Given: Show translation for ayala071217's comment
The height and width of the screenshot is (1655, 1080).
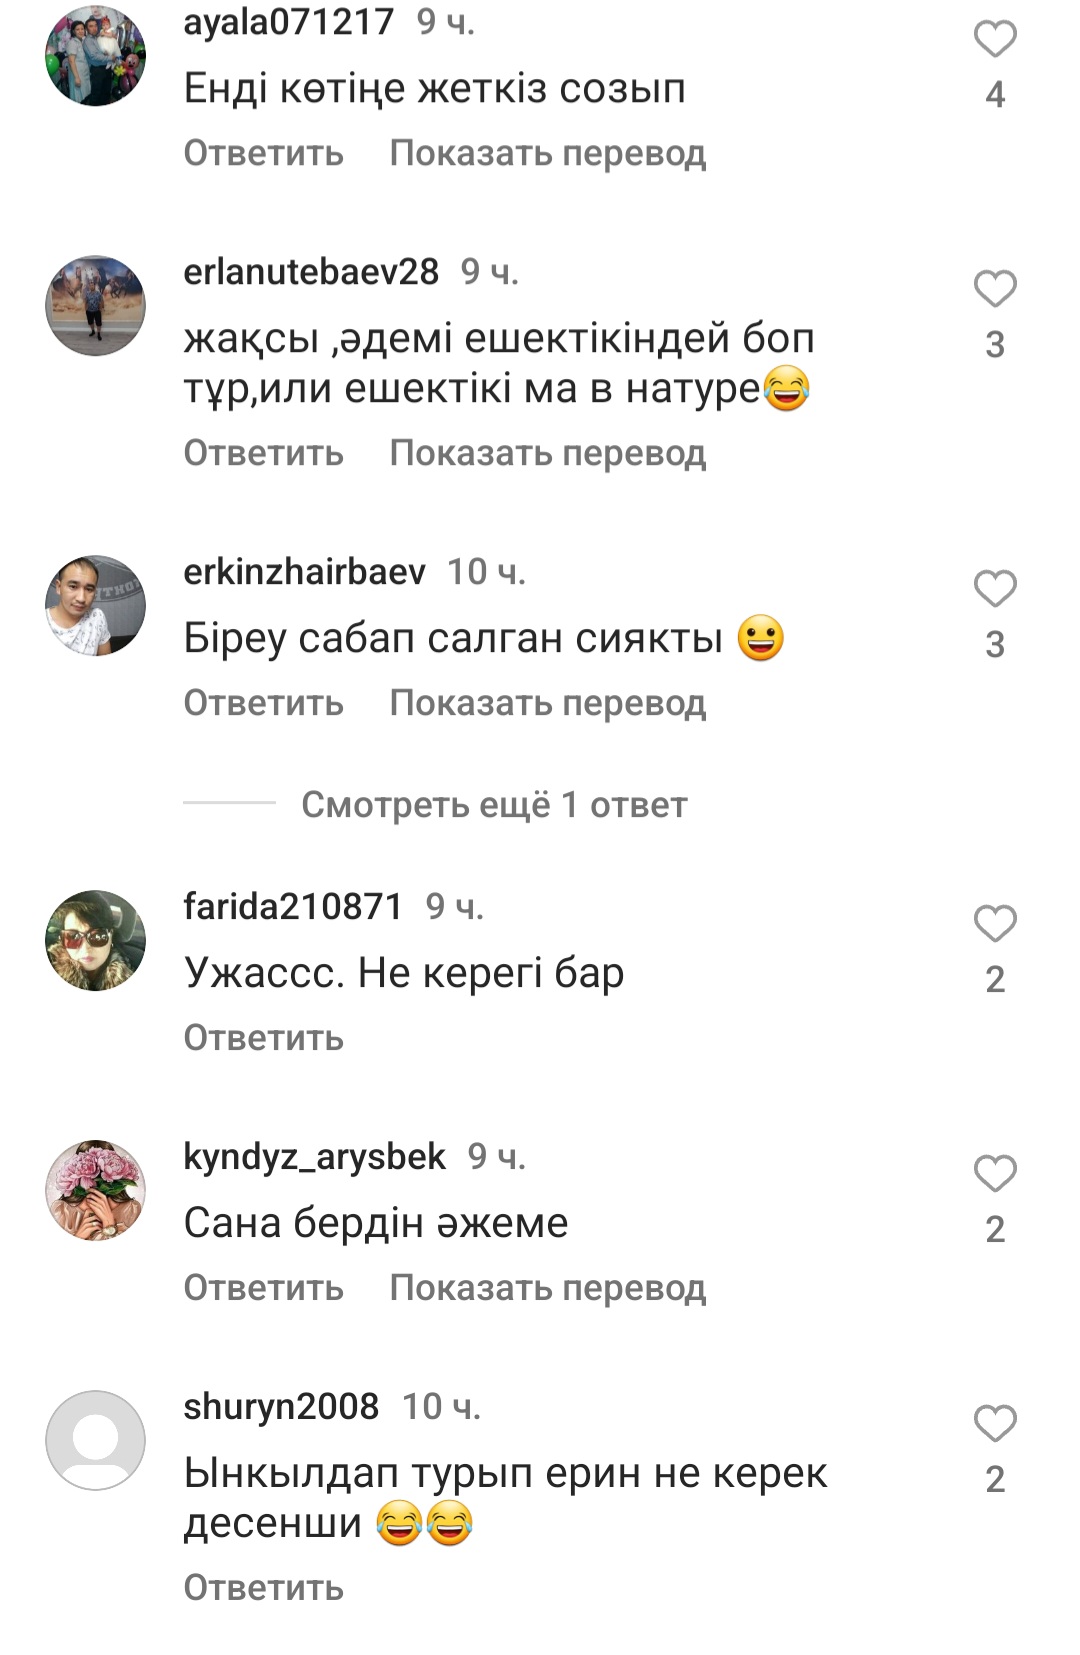Looking at the screenshot, I should tap(548, 153).
